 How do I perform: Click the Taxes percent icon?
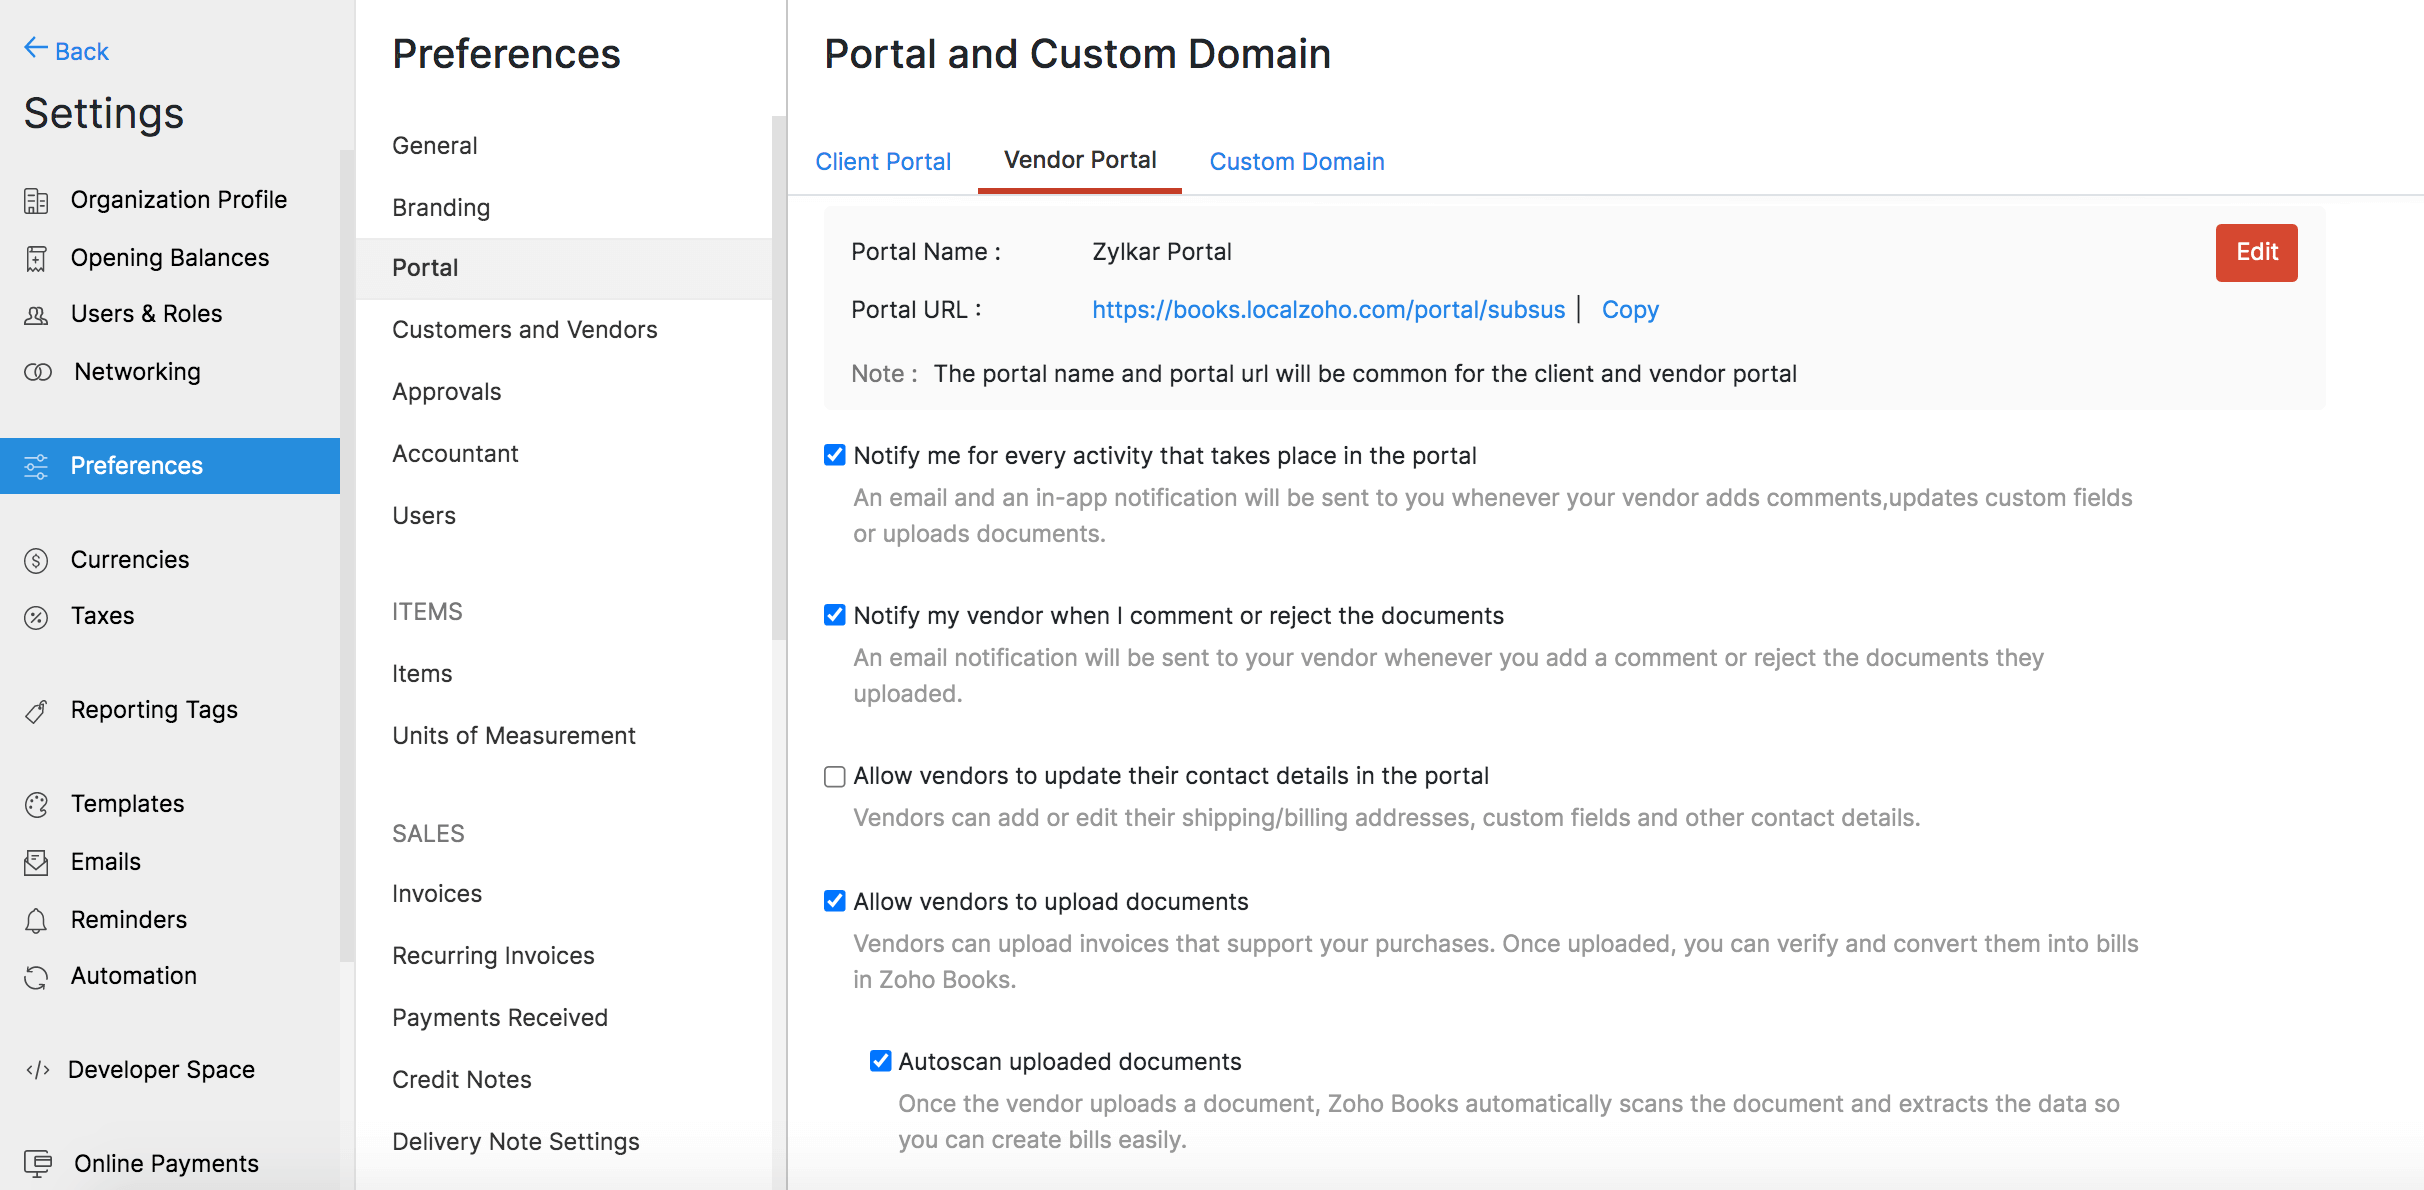(x=36, y=617)
